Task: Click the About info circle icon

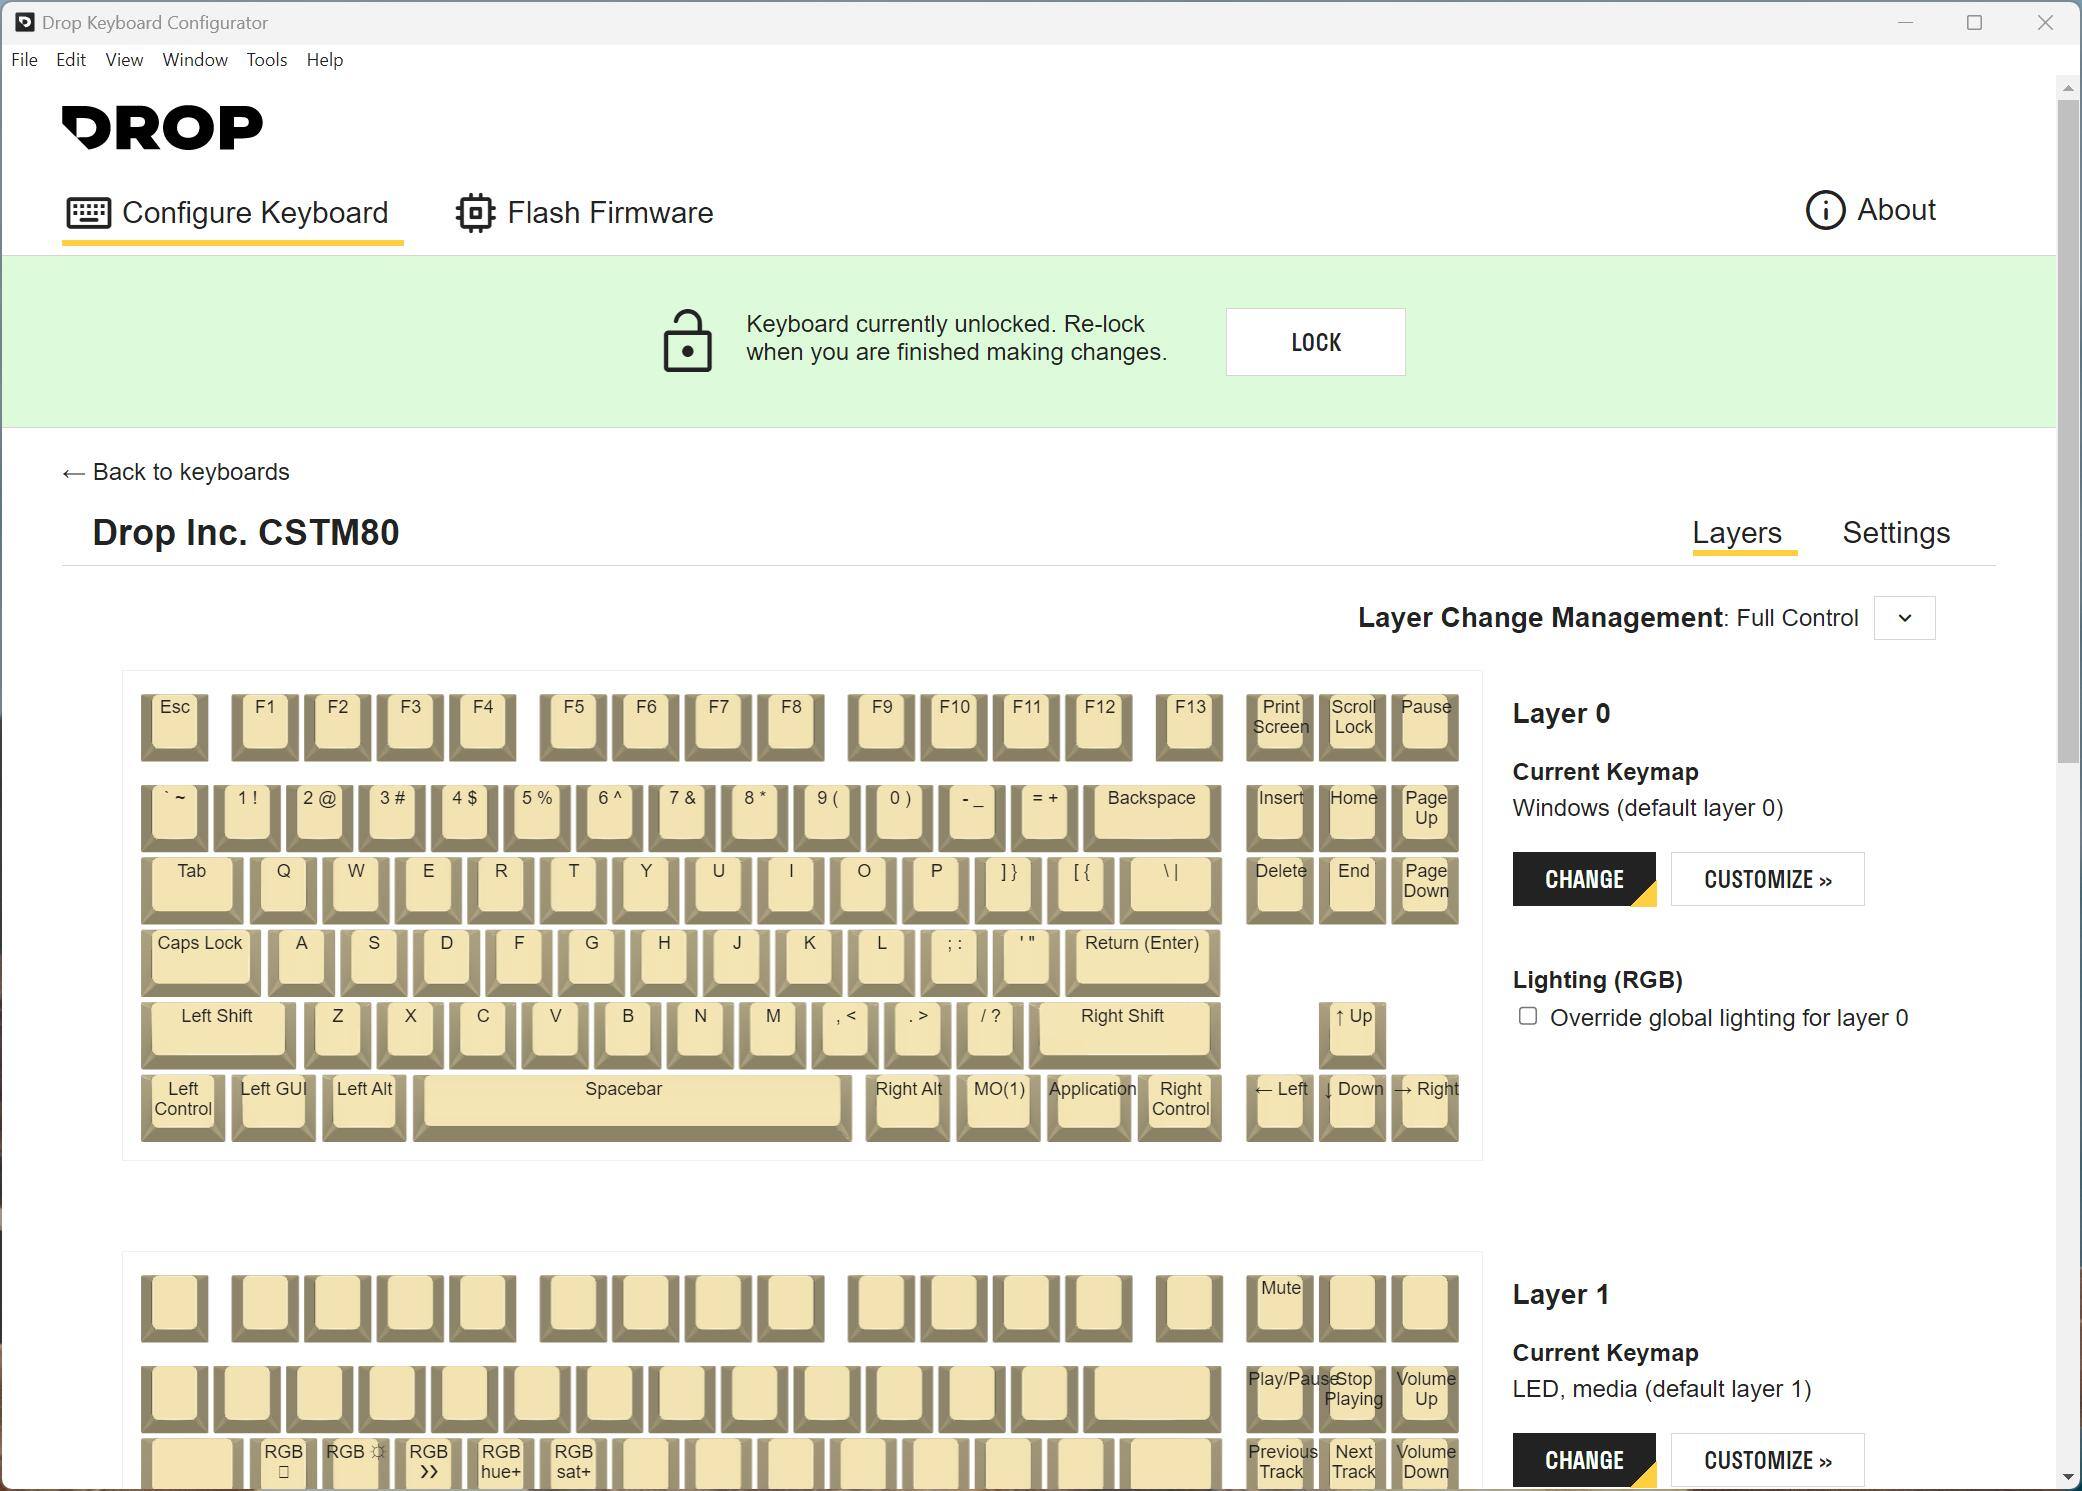Action: point(1825,210)
